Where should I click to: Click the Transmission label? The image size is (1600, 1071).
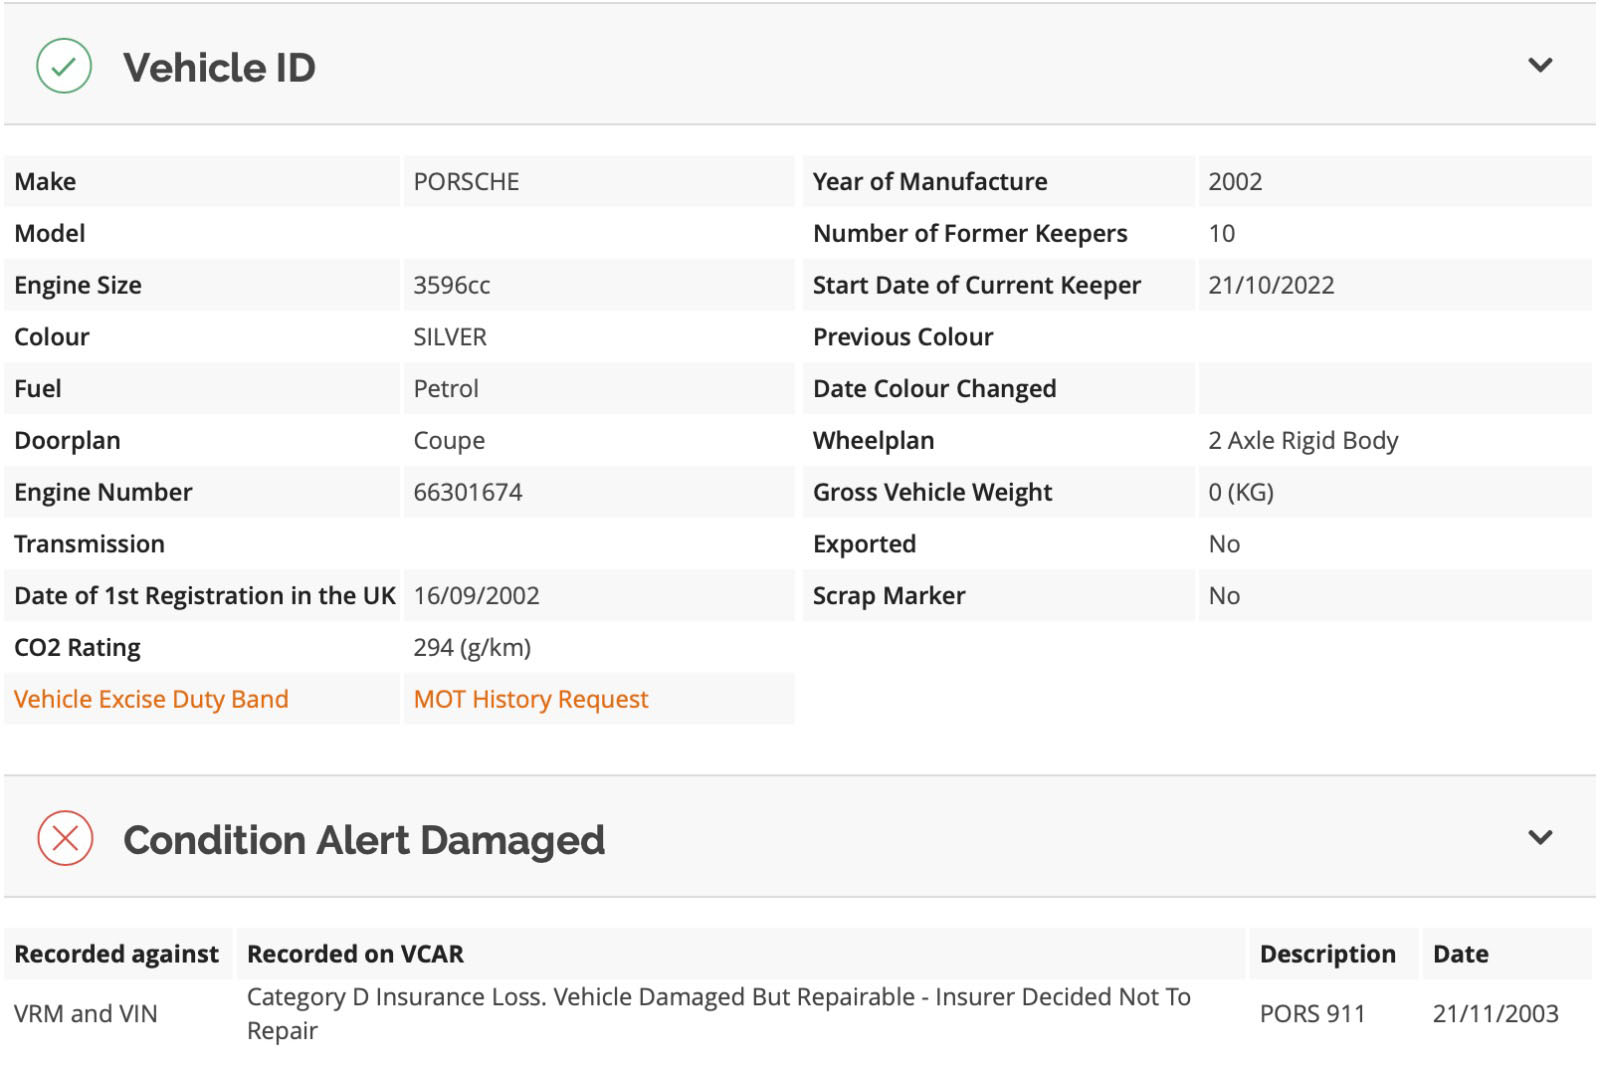pos(89,544)
